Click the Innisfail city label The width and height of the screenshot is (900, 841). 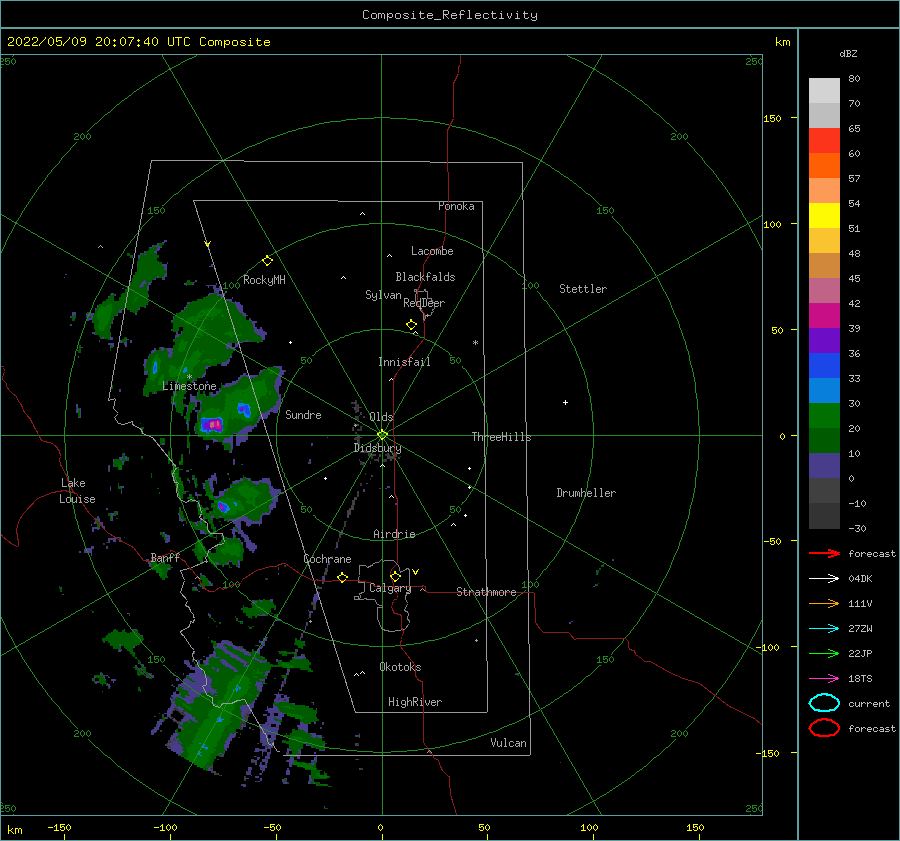point(404,362)
